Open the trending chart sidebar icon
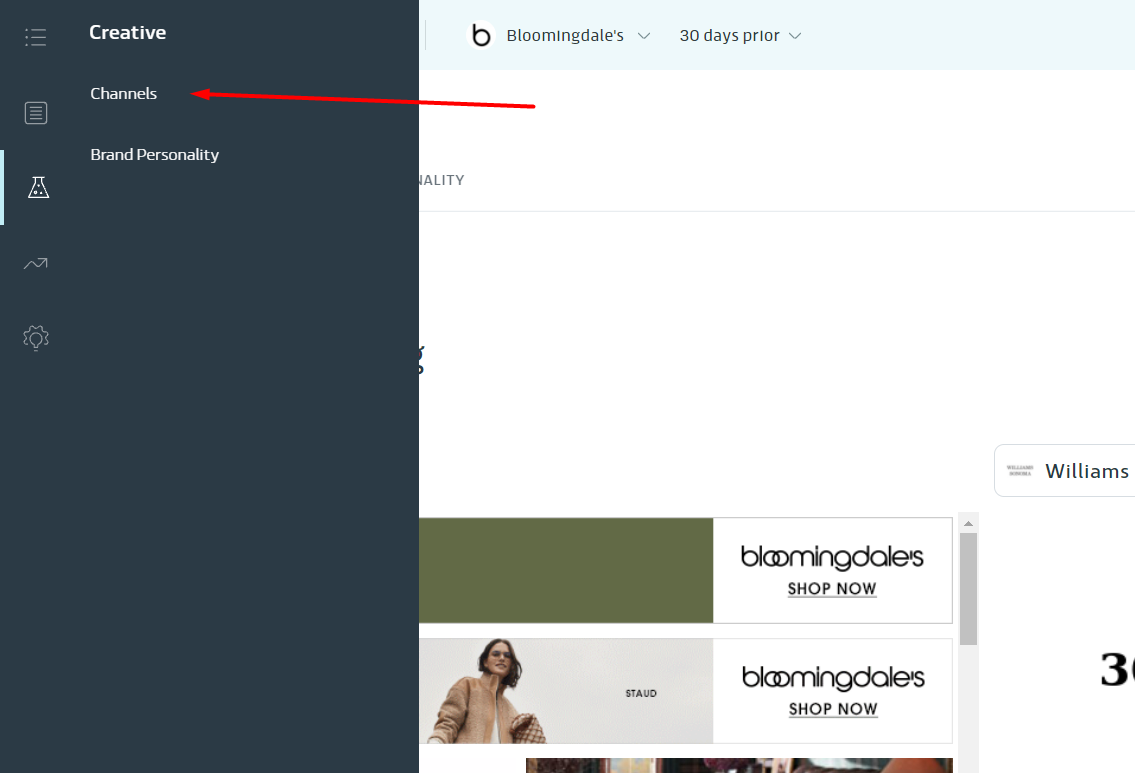Image resolution: width=1135 pixels, height=773 pixels. tap(35, 263)
